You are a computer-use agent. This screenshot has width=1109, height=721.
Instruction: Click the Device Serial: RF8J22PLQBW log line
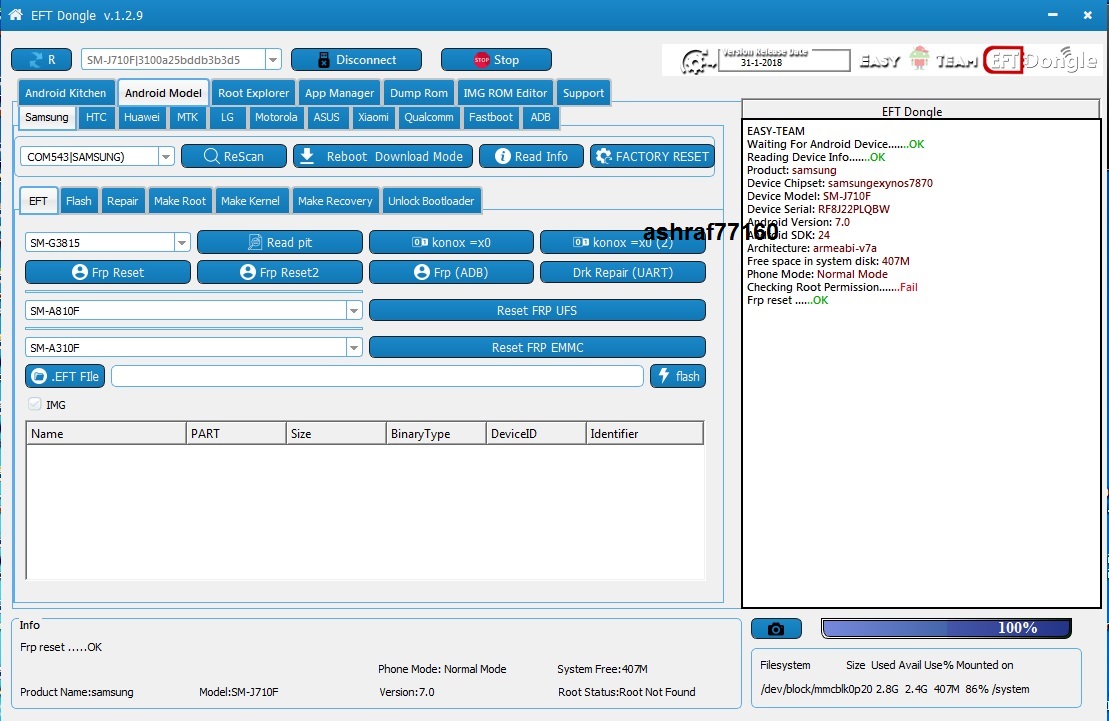pyautogui.click(x=818, y=209)
